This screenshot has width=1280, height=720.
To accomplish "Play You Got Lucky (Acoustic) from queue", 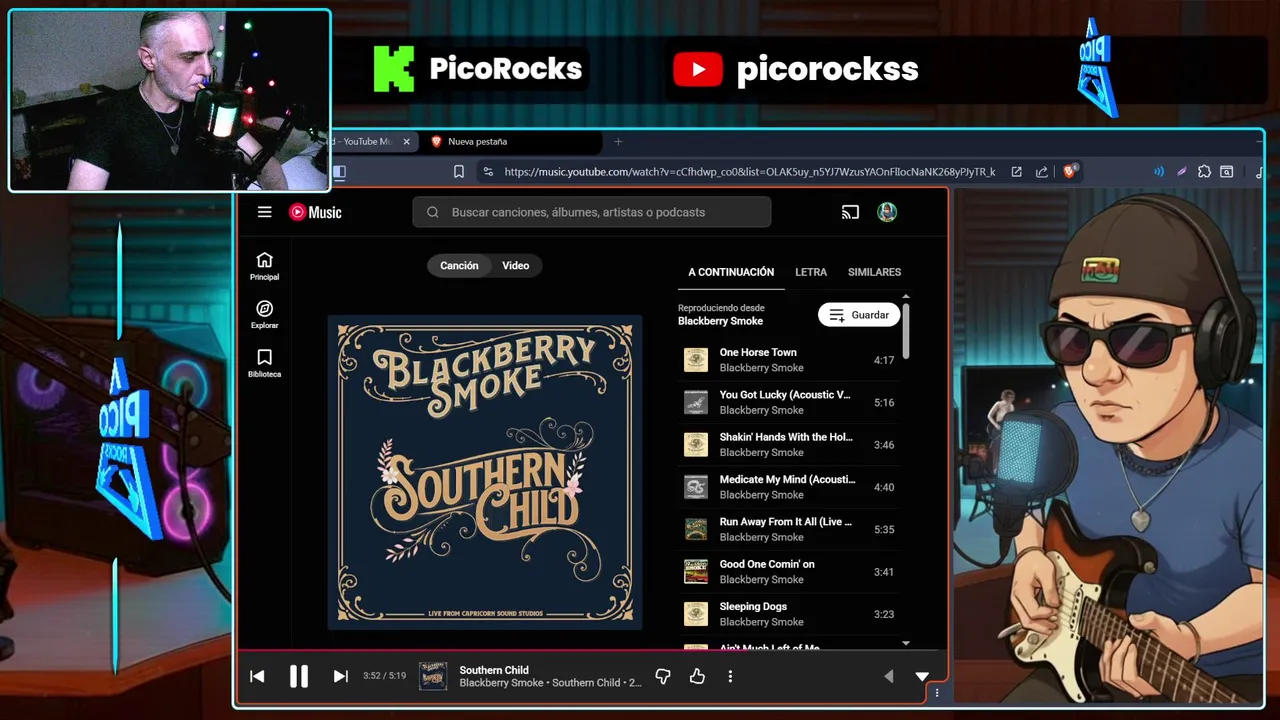I will click(x=788, y=402).
